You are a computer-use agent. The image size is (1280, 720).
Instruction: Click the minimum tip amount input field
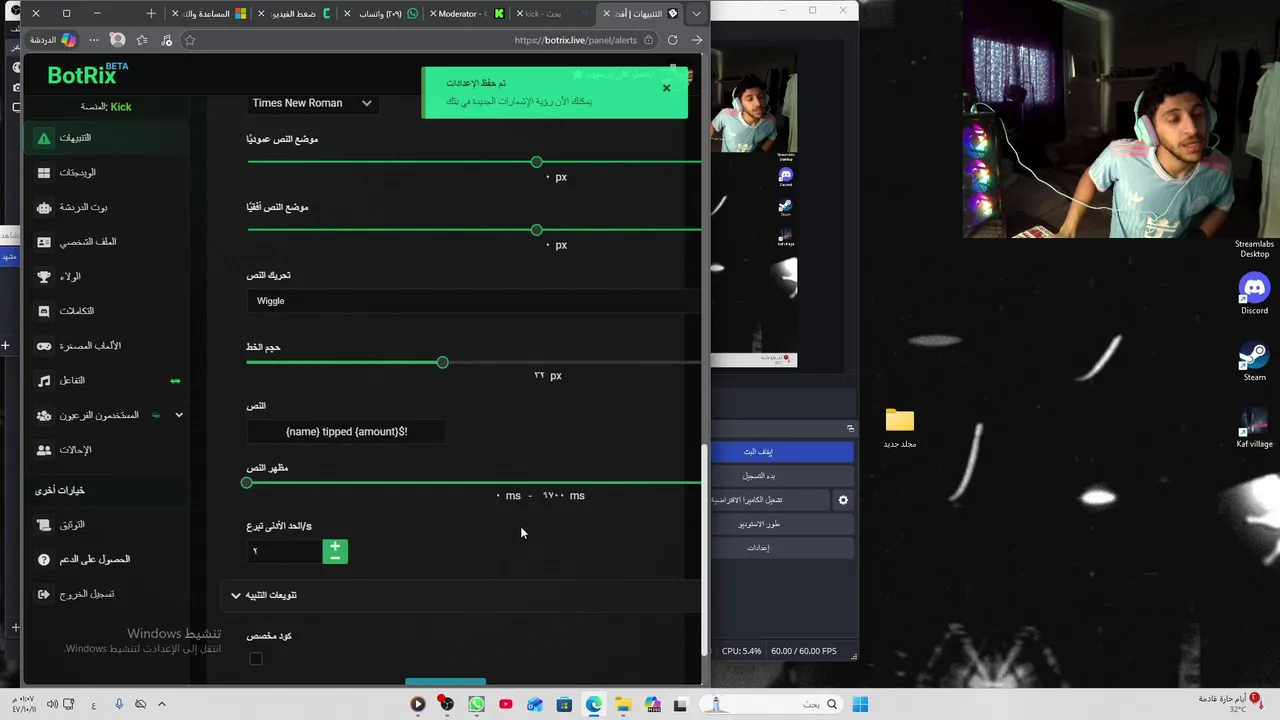285,551
